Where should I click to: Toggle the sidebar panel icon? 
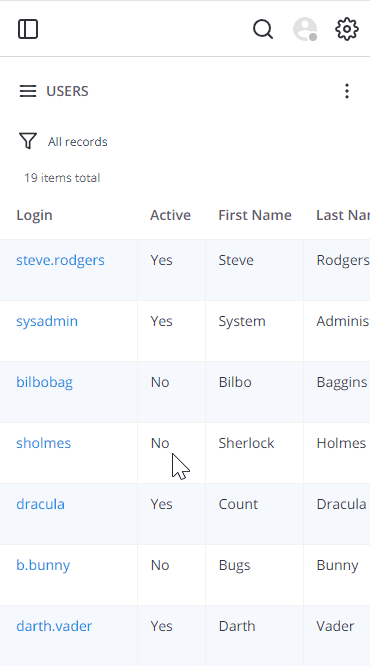[28, 29]
